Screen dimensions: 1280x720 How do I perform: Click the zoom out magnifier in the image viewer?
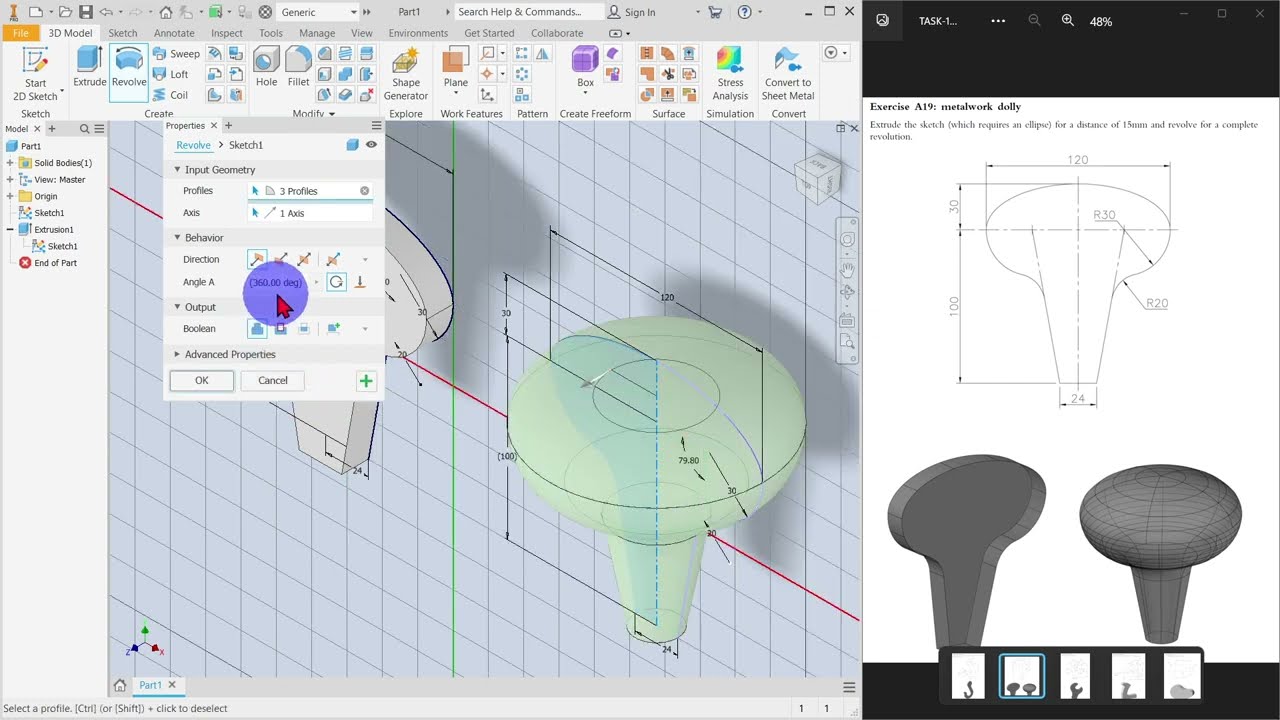(x=1034, y=21)
